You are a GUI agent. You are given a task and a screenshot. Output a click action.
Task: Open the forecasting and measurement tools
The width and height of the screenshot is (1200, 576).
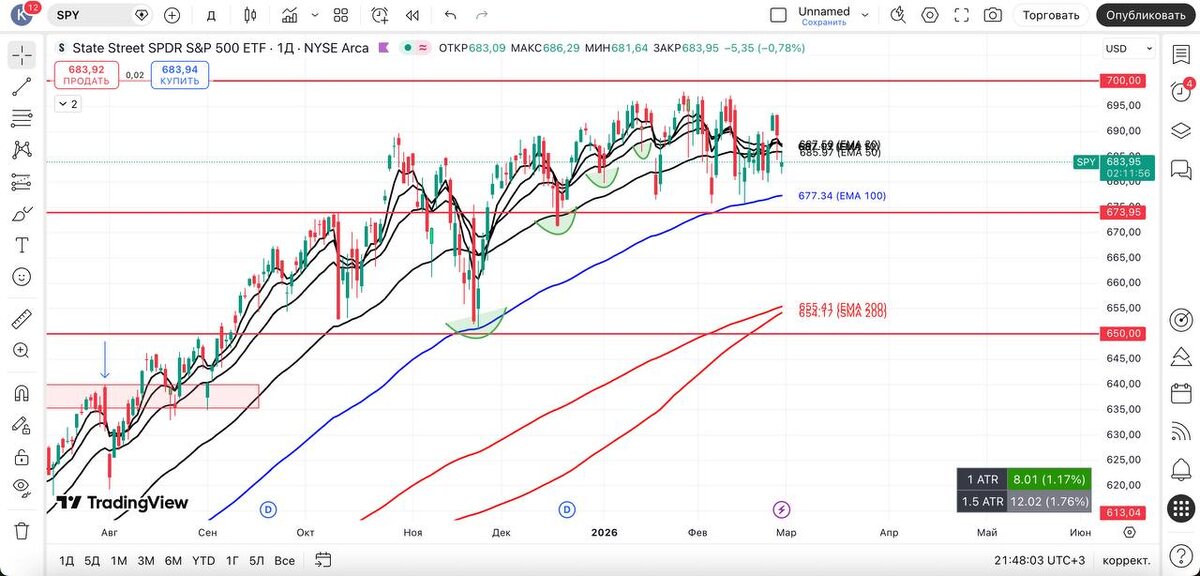click(22, 182)
